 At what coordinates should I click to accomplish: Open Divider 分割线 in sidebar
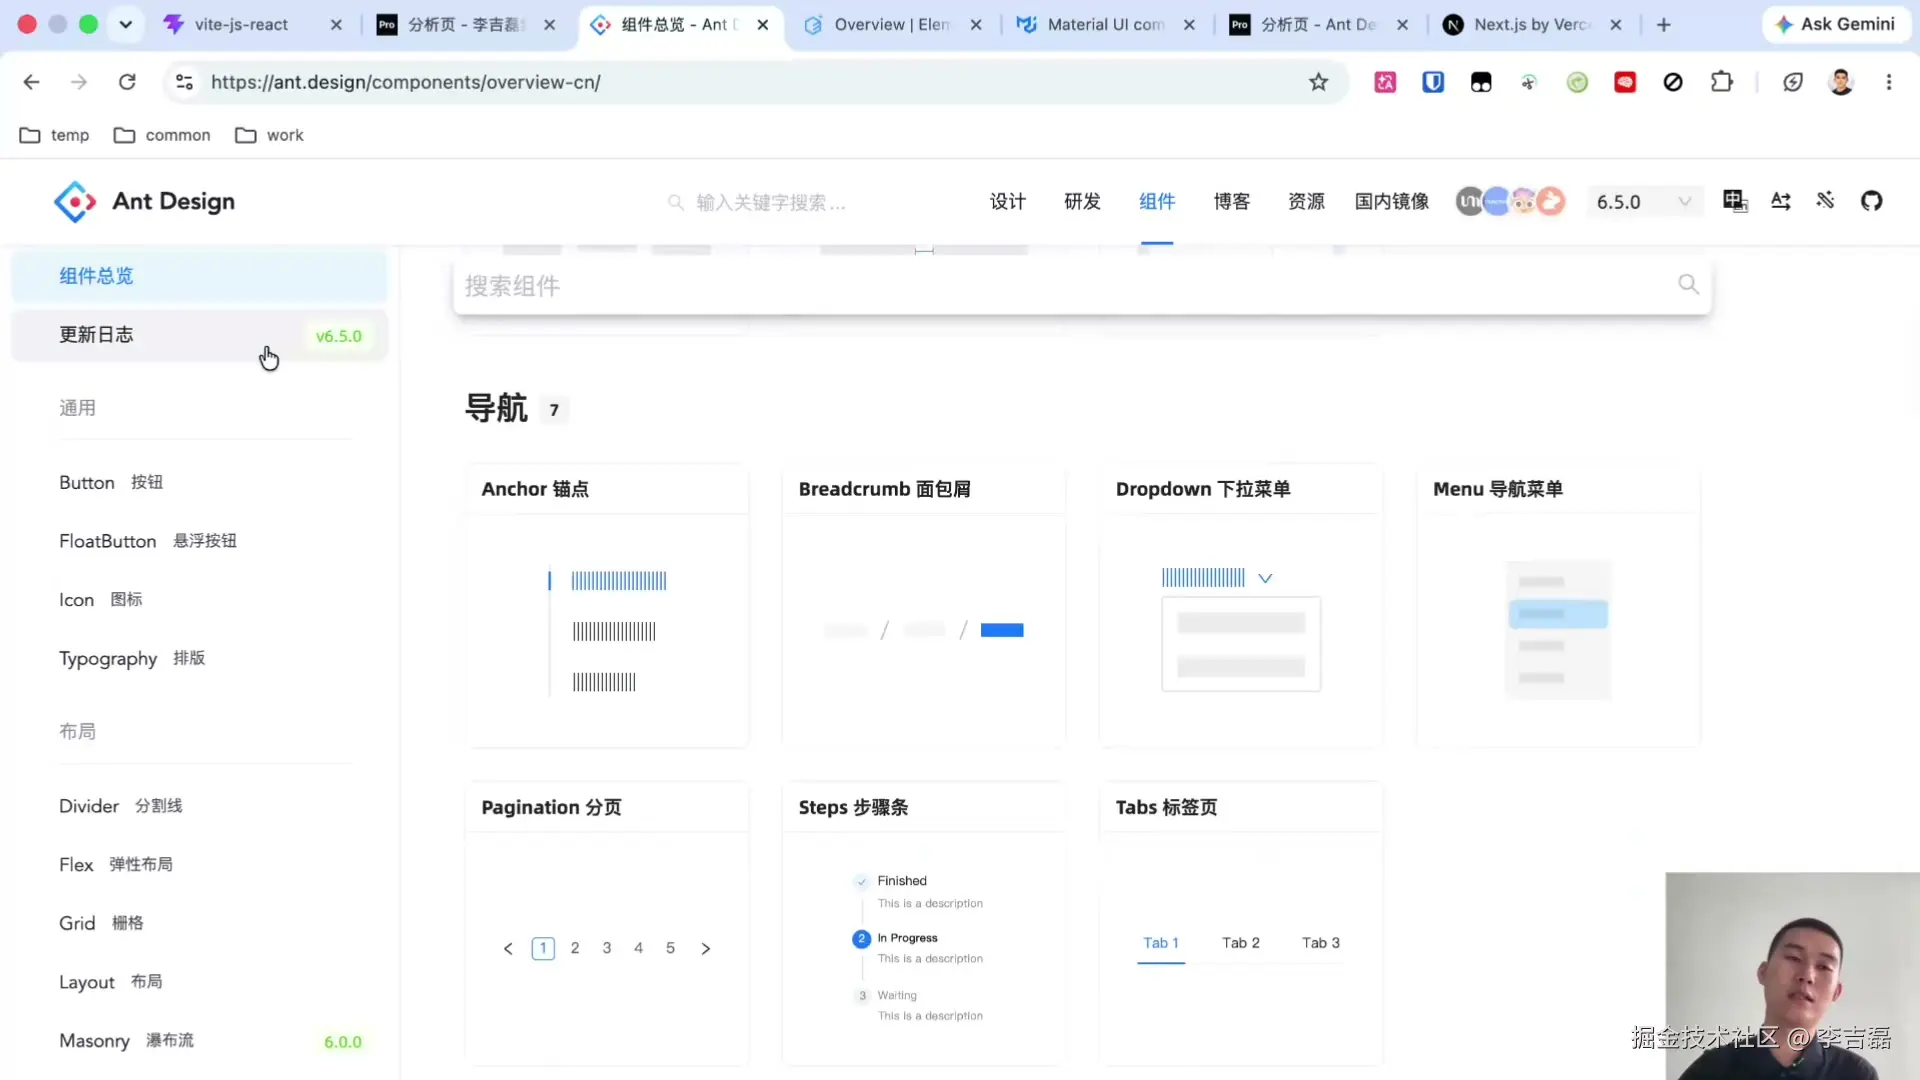pos(199,806)
